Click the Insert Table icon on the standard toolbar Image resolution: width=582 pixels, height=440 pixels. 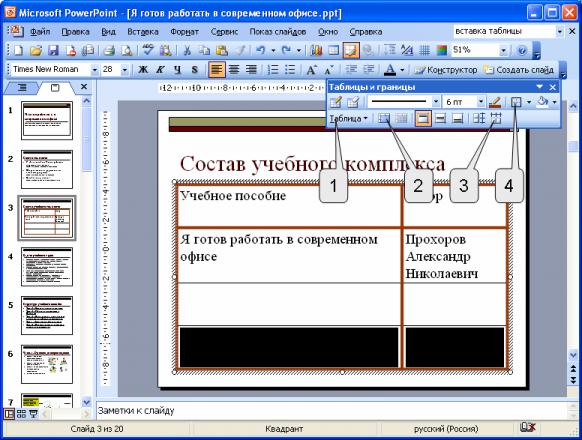[x=333, y=50]
